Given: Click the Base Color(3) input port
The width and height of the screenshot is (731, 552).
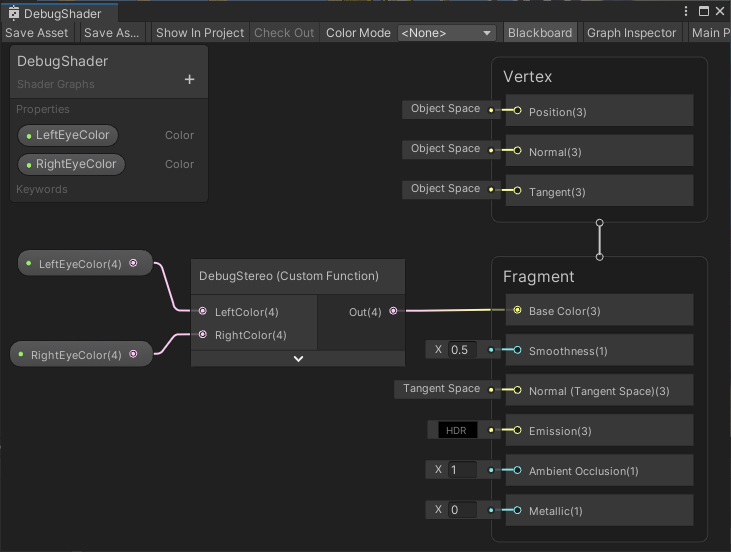Looking at the screenshot, I should (517, 311).
